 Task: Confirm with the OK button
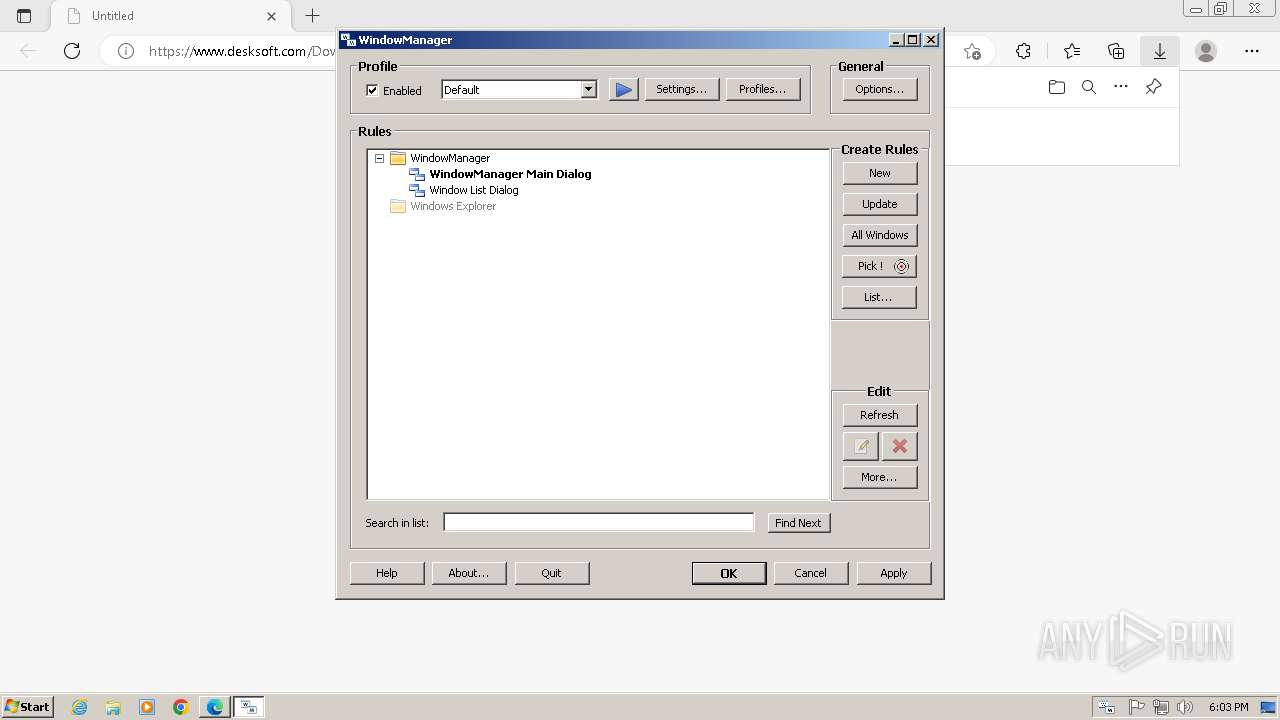pyautogui.click(x=729, y=573)
